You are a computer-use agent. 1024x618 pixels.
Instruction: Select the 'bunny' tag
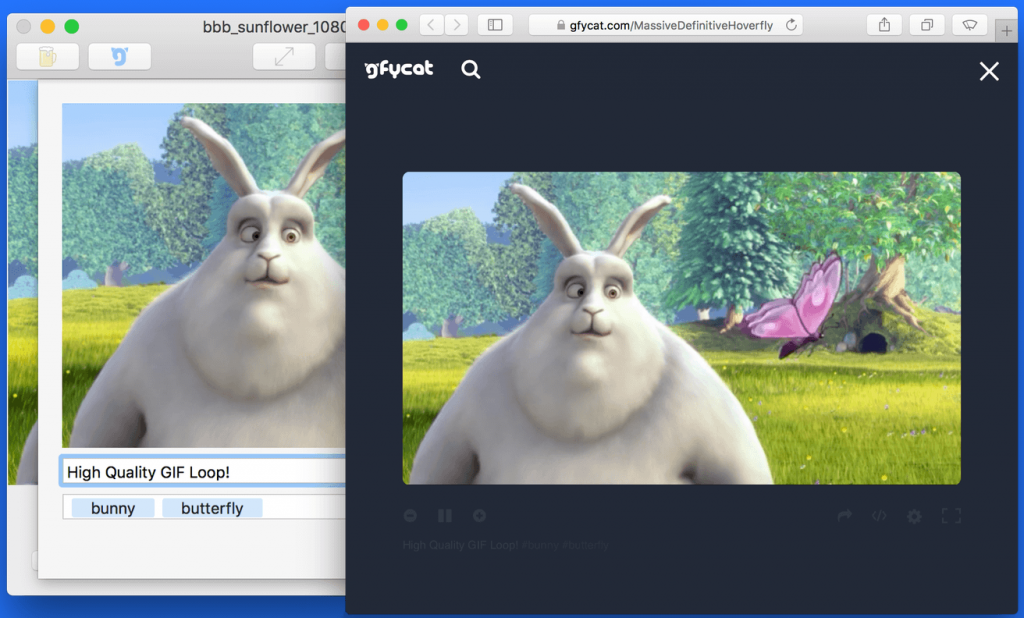click(x=113, y=508)
